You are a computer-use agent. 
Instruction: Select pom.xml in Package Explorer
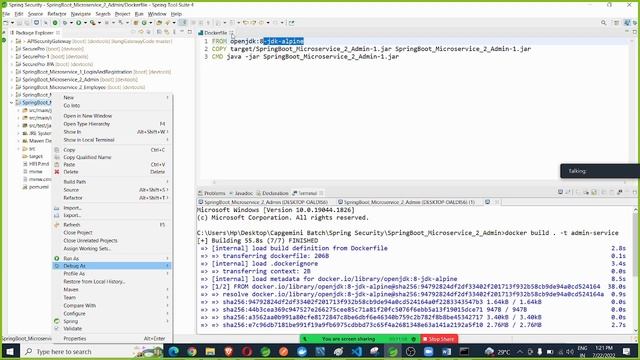click(x=36, y=187)
